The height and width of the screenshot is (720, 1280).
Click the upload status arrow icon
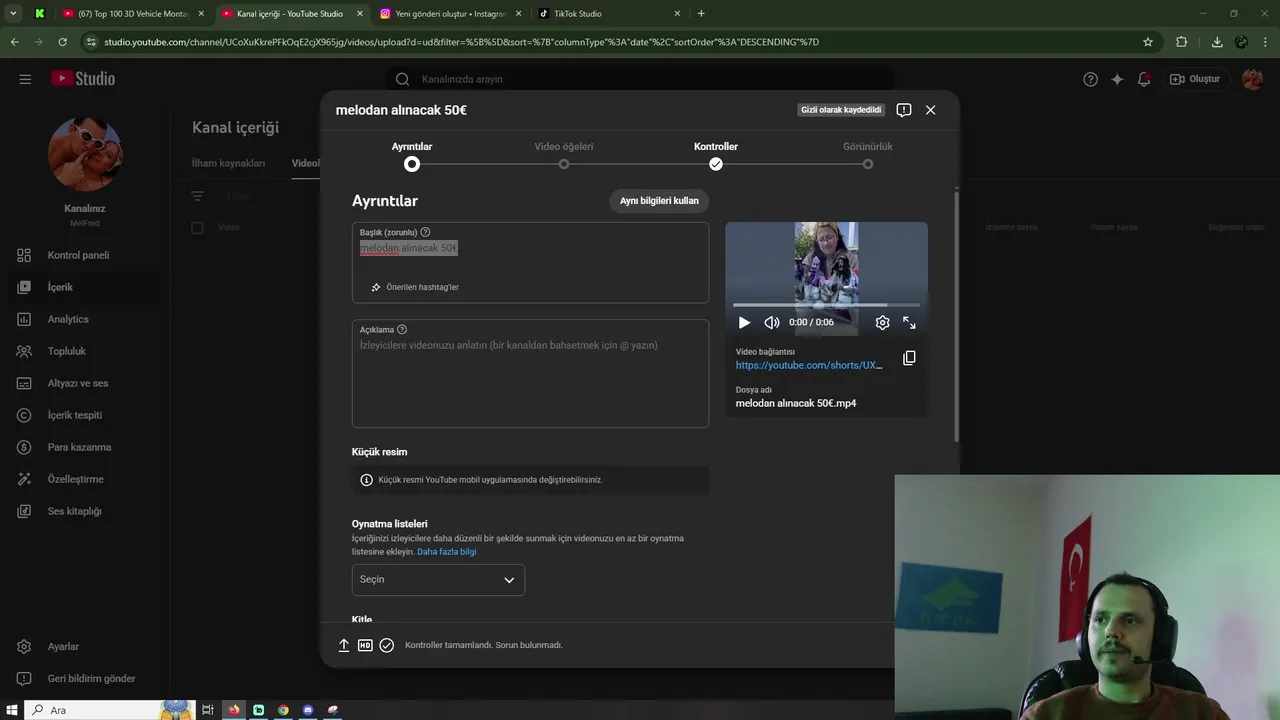tap(344, 645)
